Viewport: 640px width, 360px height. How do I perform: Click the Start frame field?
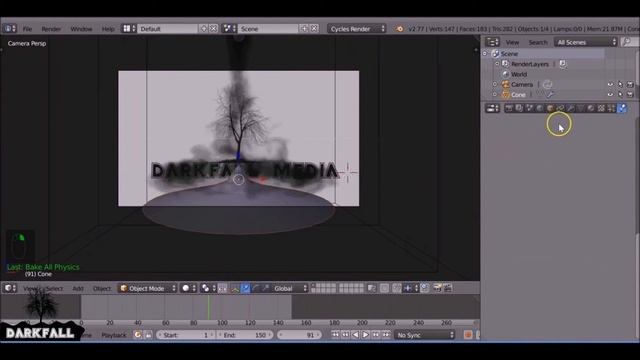(186, 335)
